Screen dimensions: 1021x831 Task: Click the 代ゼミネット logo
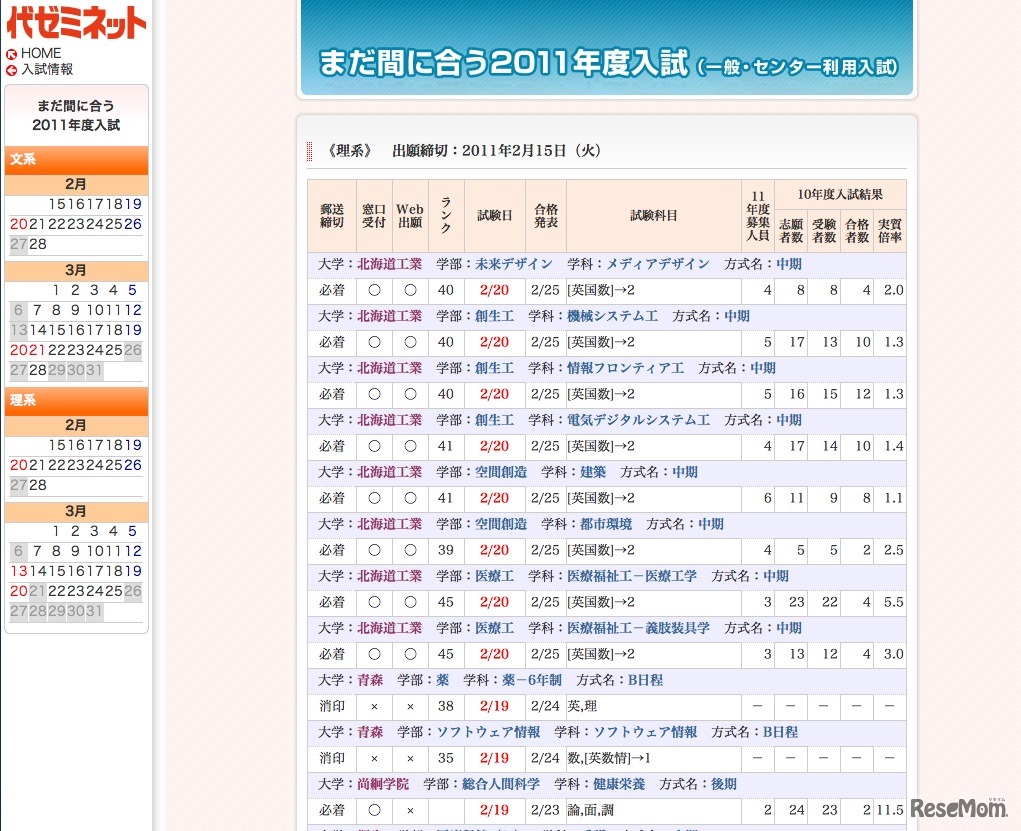pos(76,22)
